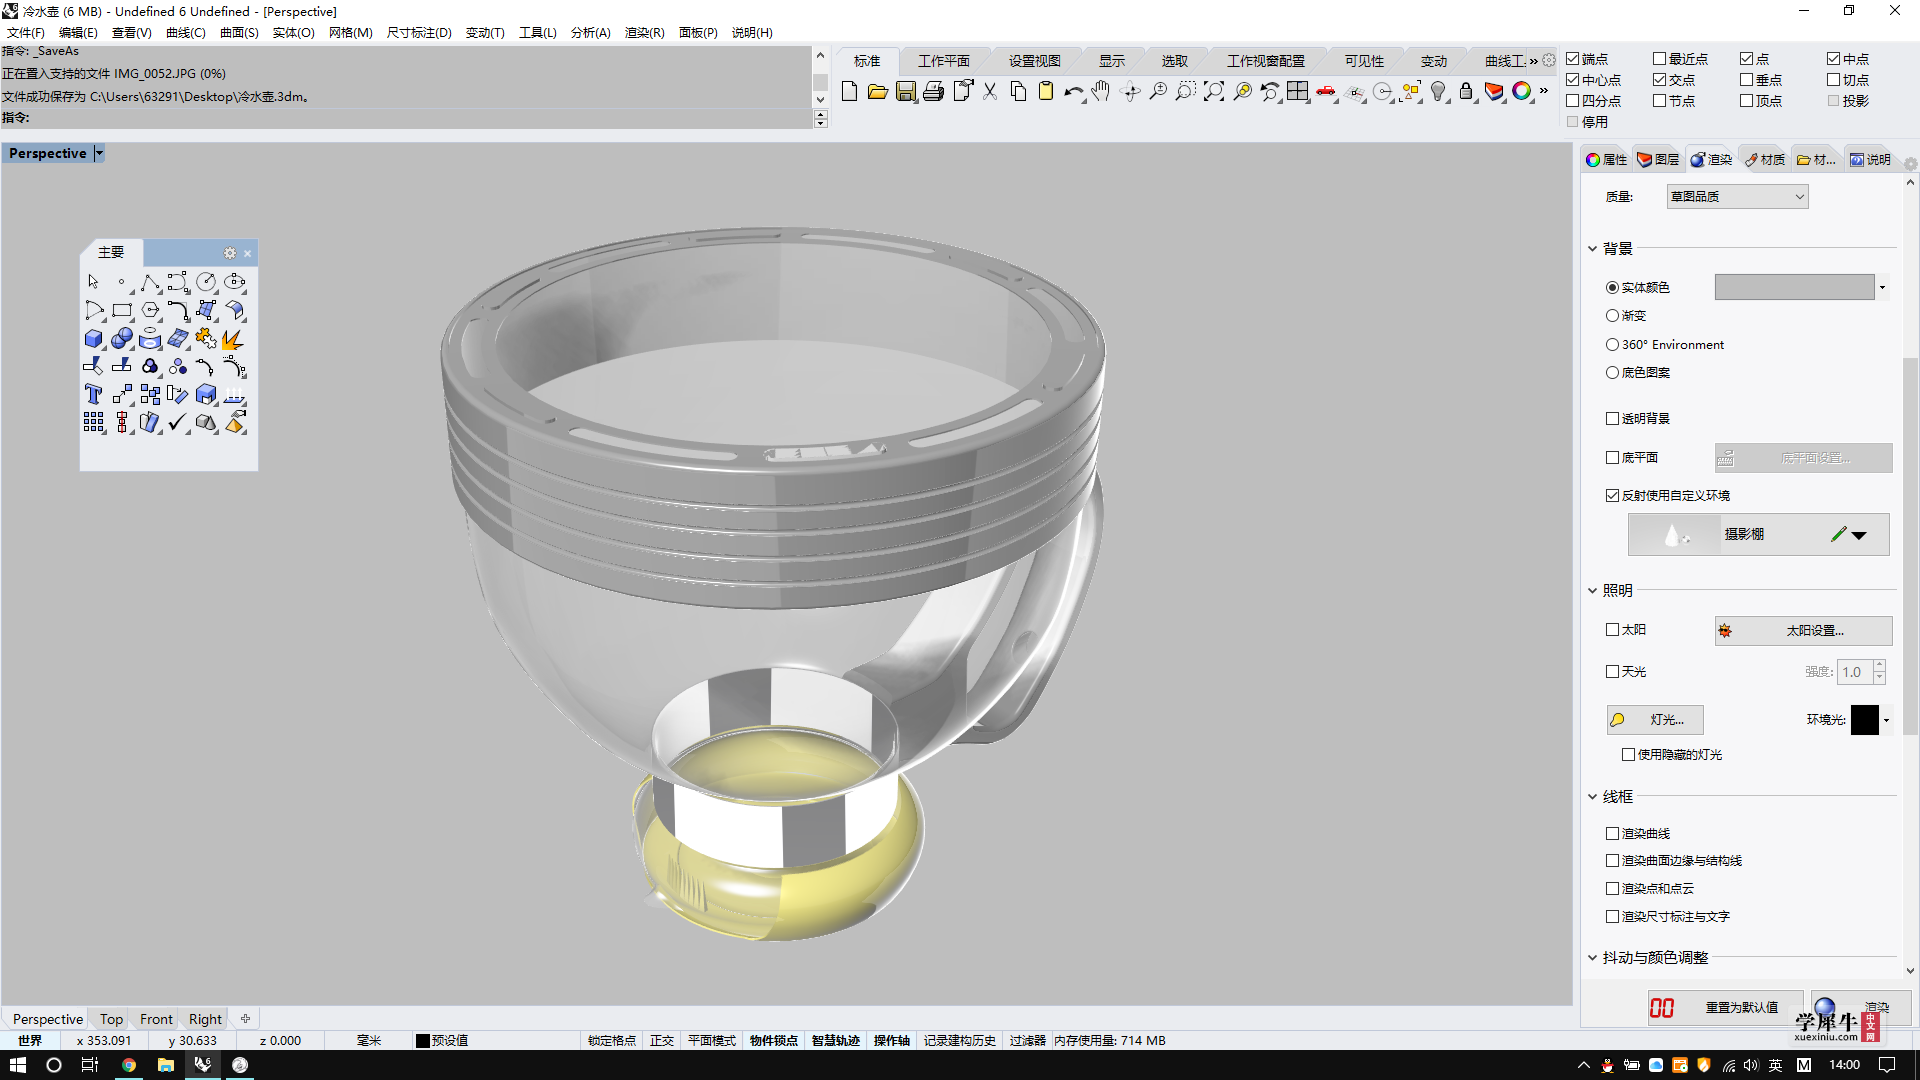The height and width of the screenshot is (1080, 1920).
Task: Click the New file icon
Action: (x=849, y=92)
